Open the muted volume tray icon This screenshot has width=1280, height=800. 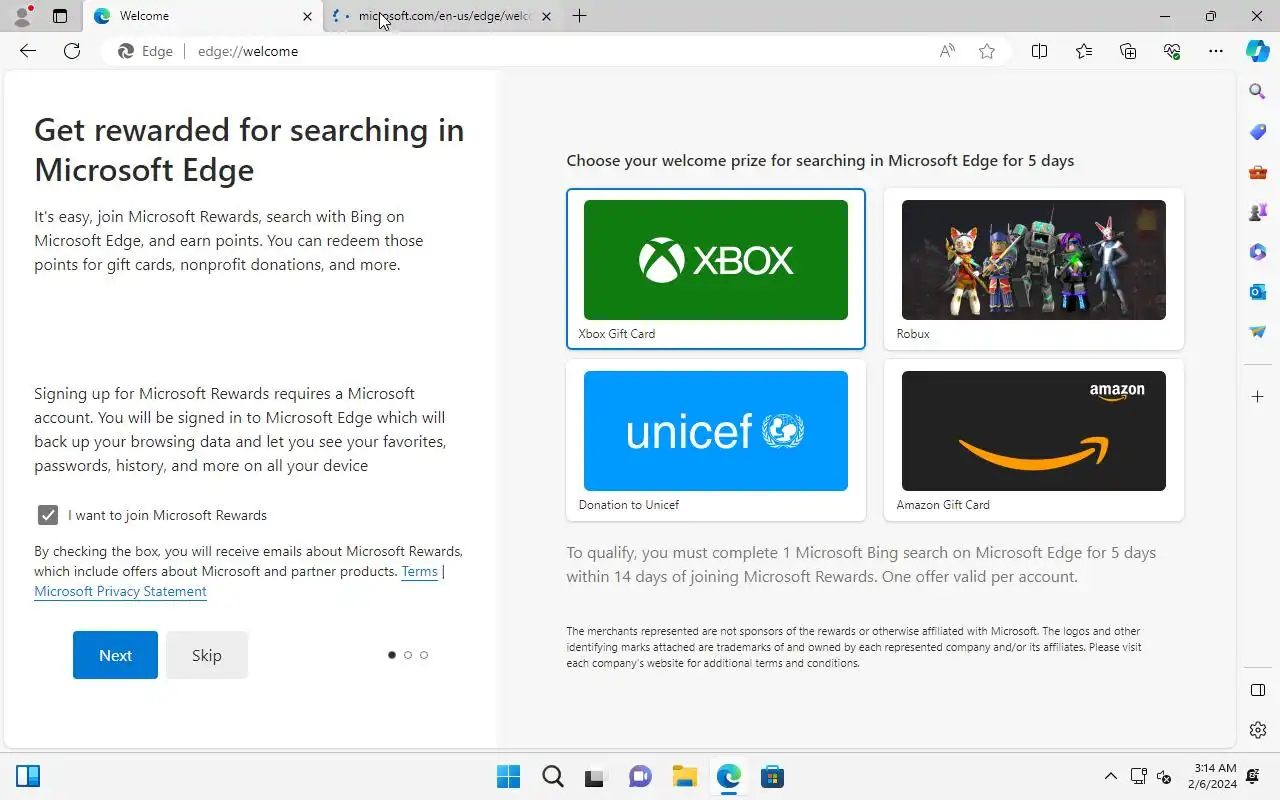point(1164,776)
